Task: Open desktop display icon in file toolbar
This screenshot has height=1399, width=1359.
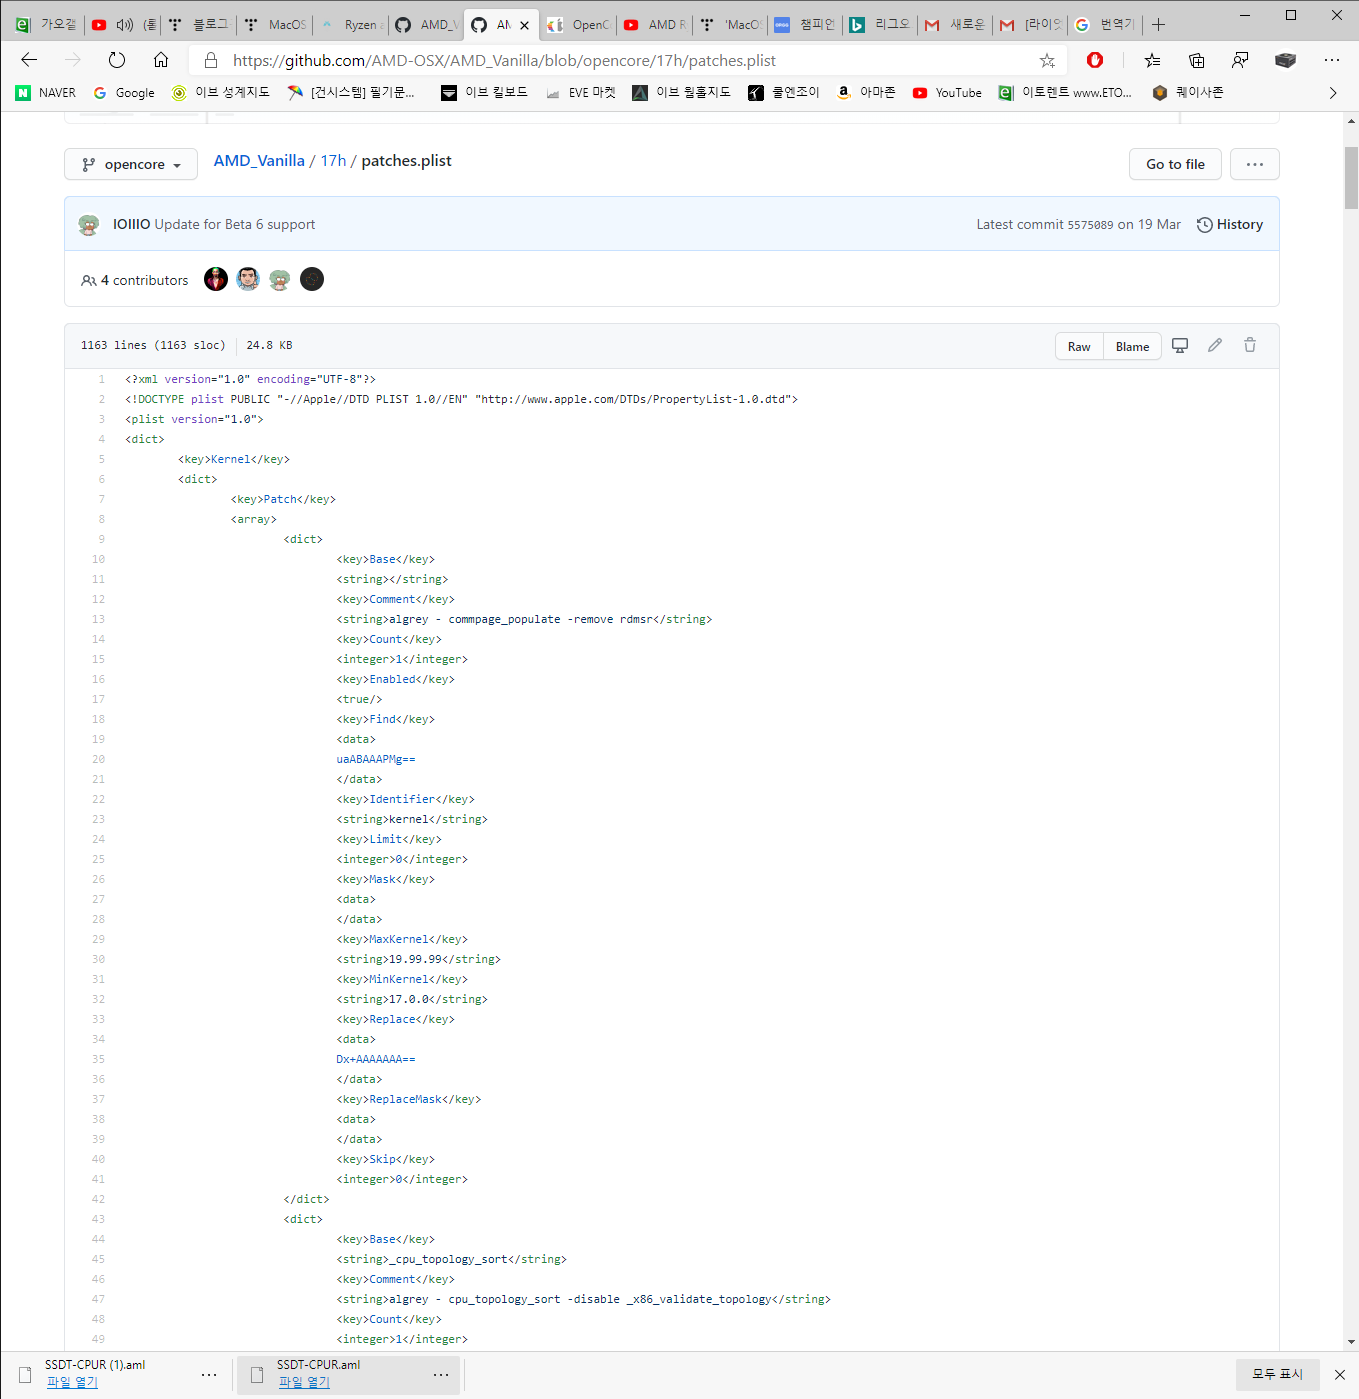Action: (1180, 345)
